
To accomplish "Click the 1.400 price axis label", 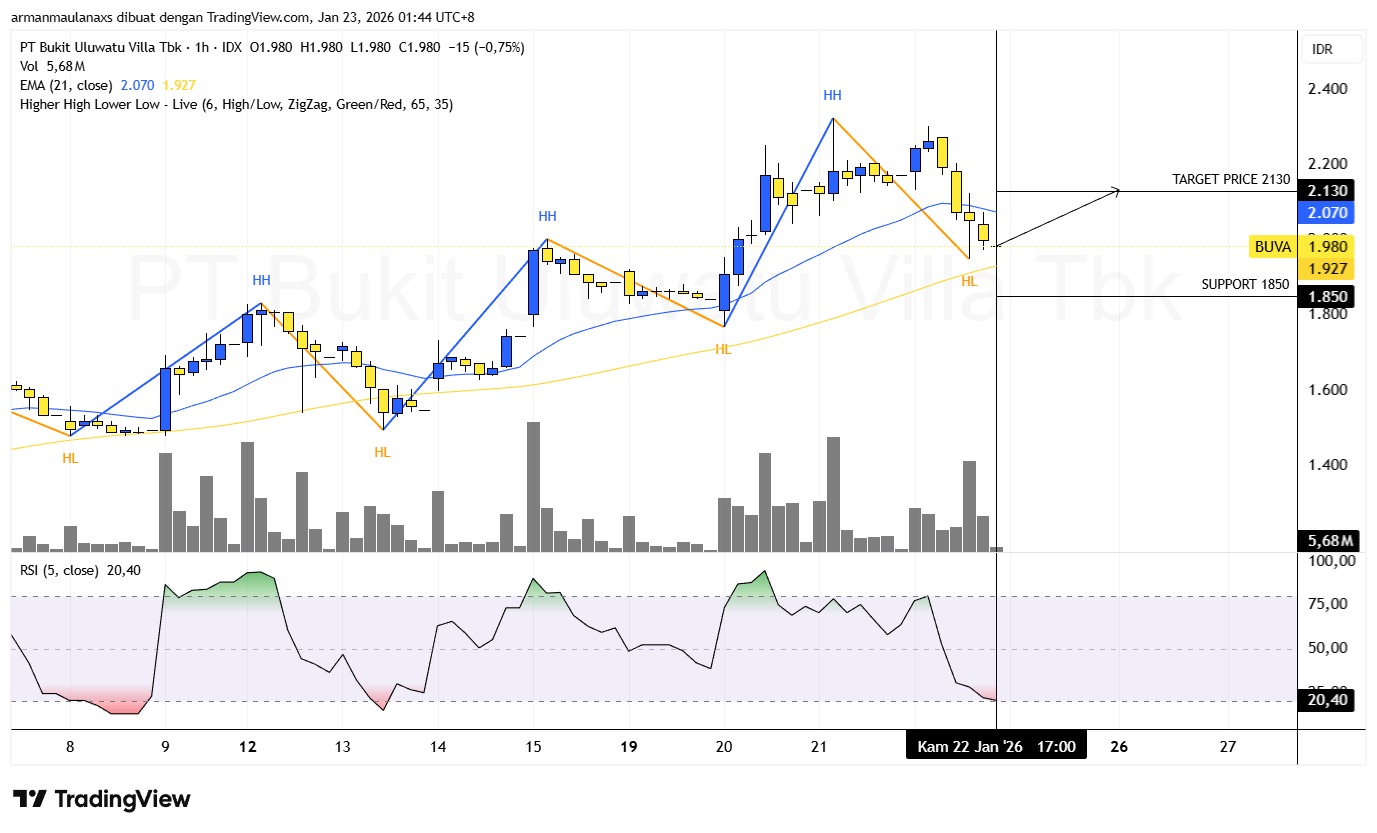I will pyautogui.click(x=1328, y=465).
